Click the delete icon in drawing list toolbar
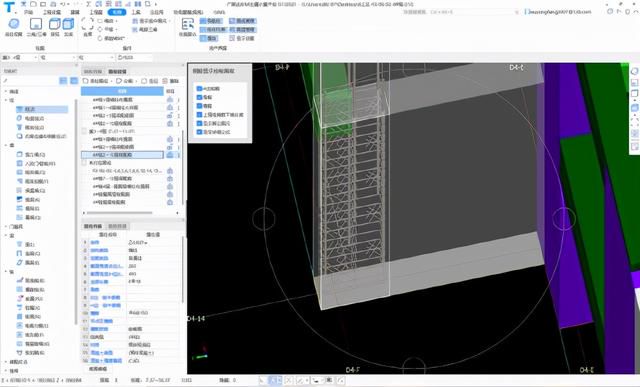 pyautogui.click(x=171, y=81)
